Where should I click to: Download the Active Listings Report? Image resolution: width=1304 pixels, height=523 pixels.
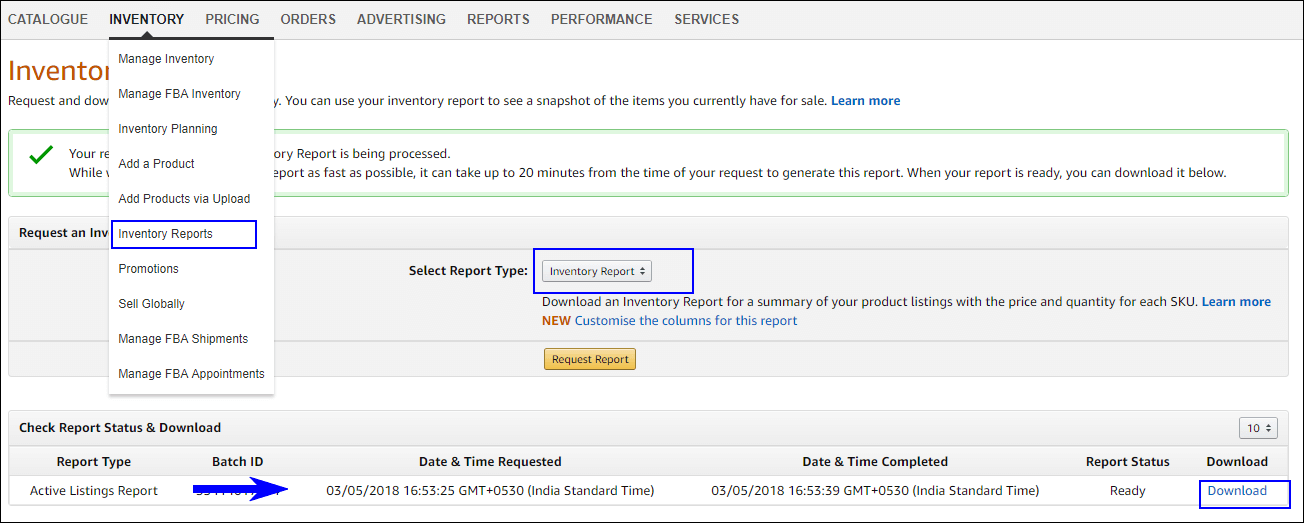1237,491
